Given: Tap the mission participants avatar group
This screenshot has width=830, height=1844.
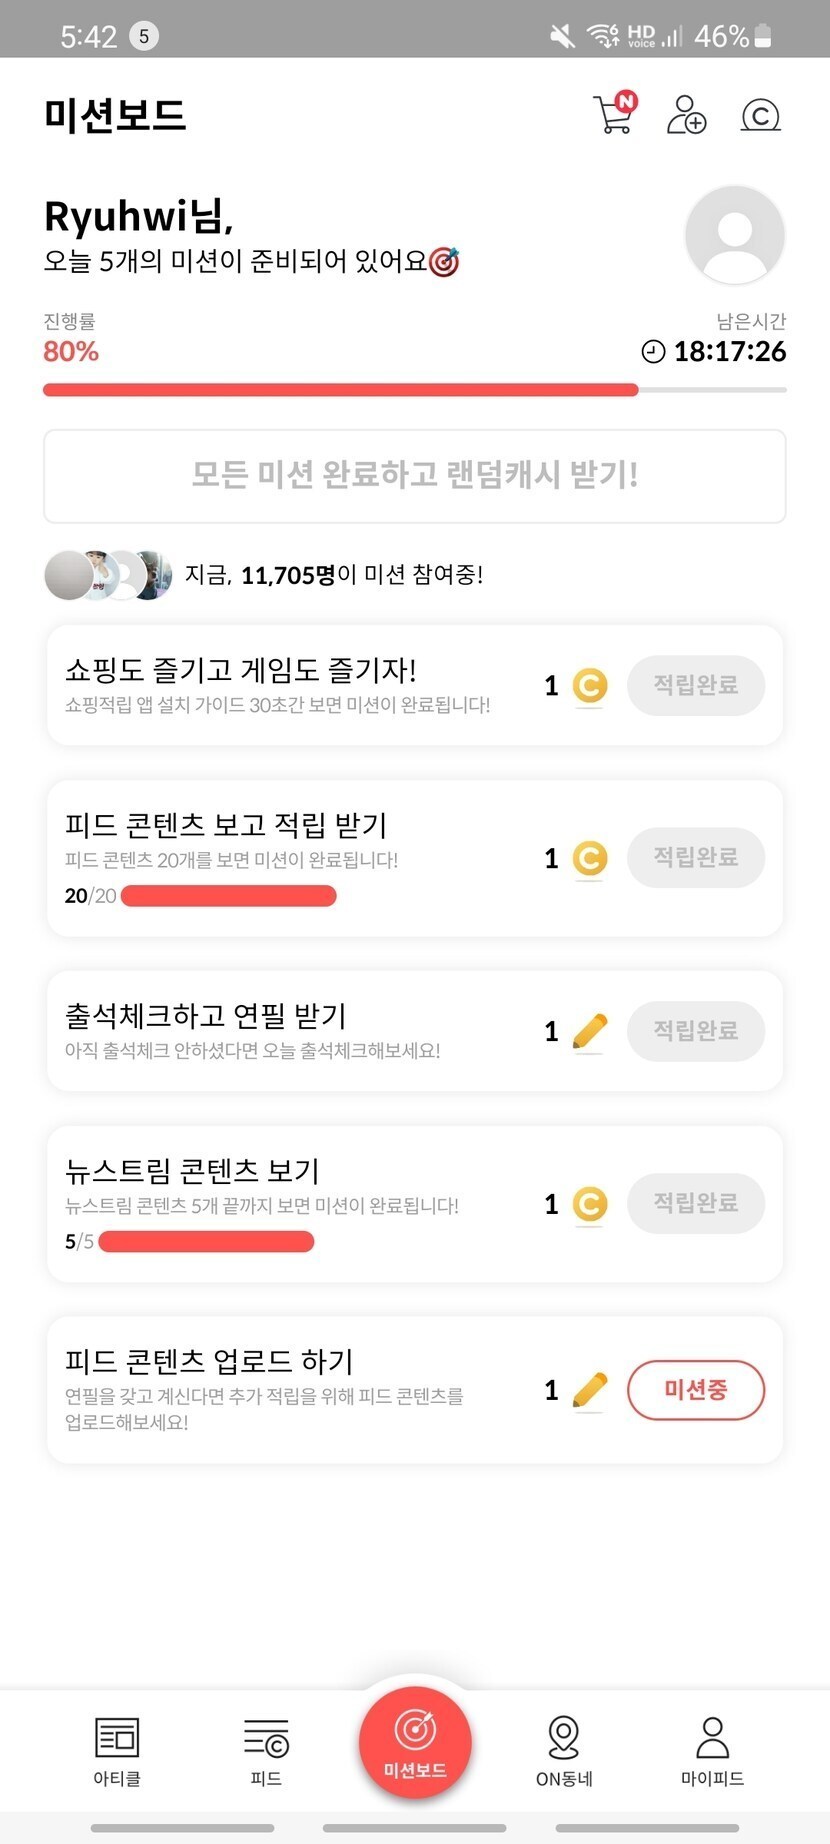Looking at the screenshot, I should coord(108,575).
